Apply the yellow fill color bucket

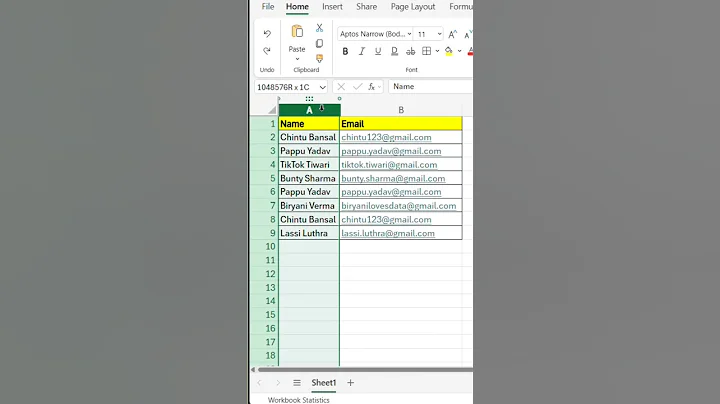pos(449,51)
